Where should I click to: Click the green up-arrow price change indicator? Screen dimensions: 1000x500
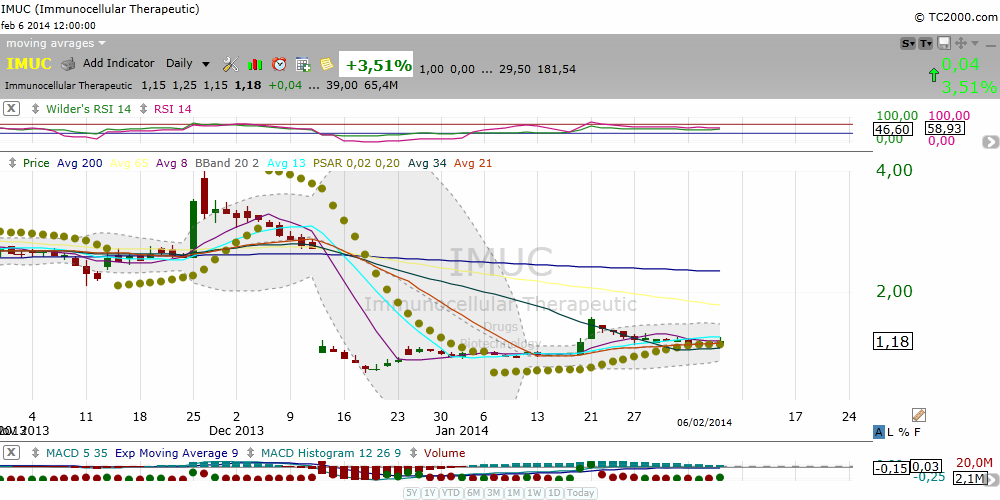[934, 75]
